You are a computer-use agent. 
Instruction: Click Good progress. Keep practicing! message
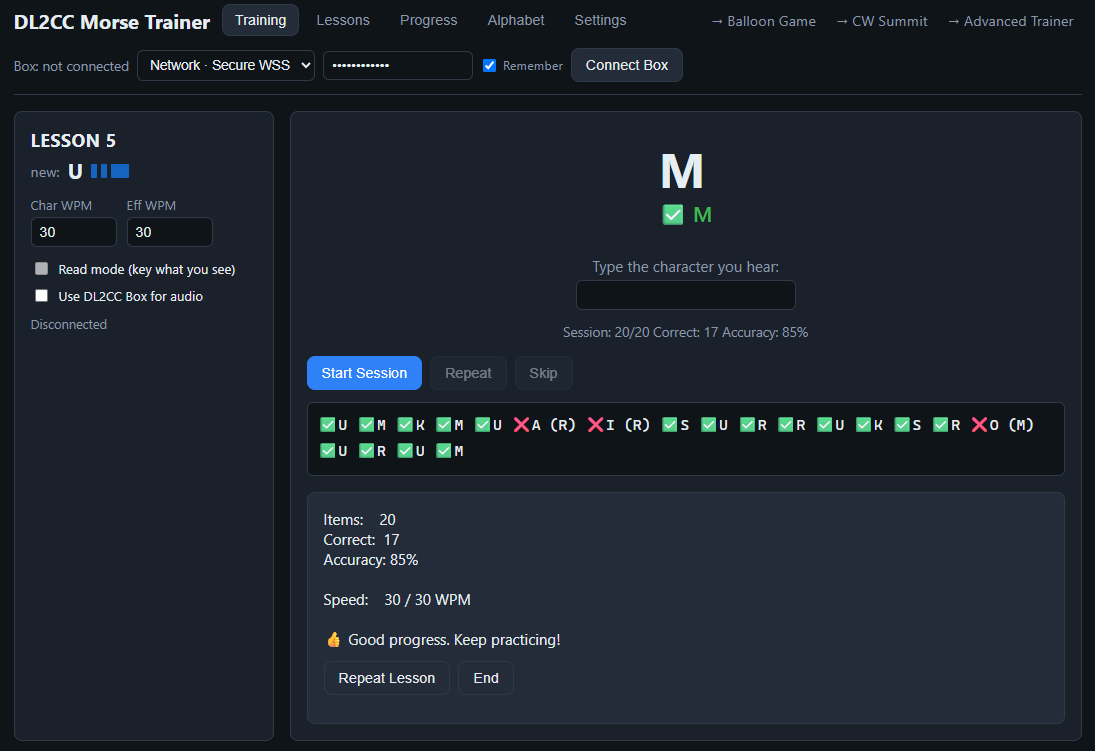point(454,640)
